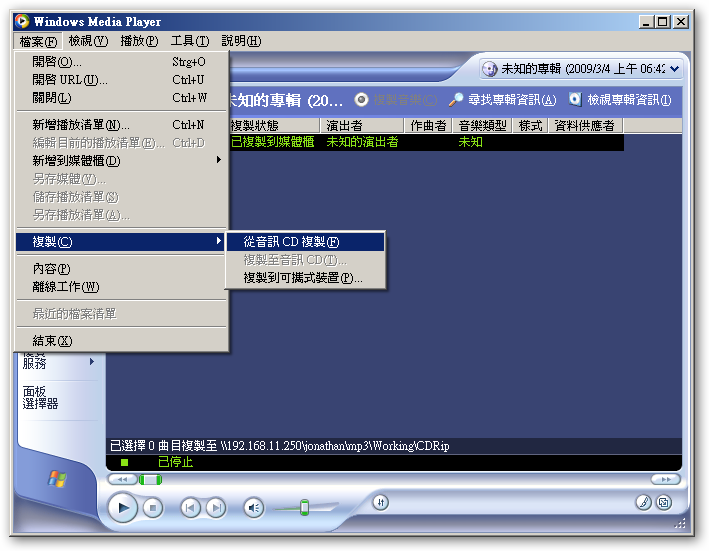Image resolution: width=709 pixels, height=551 pixels.
Task: Click 尋找專輯資訊 magnifier button
Action: click(502, 99)
